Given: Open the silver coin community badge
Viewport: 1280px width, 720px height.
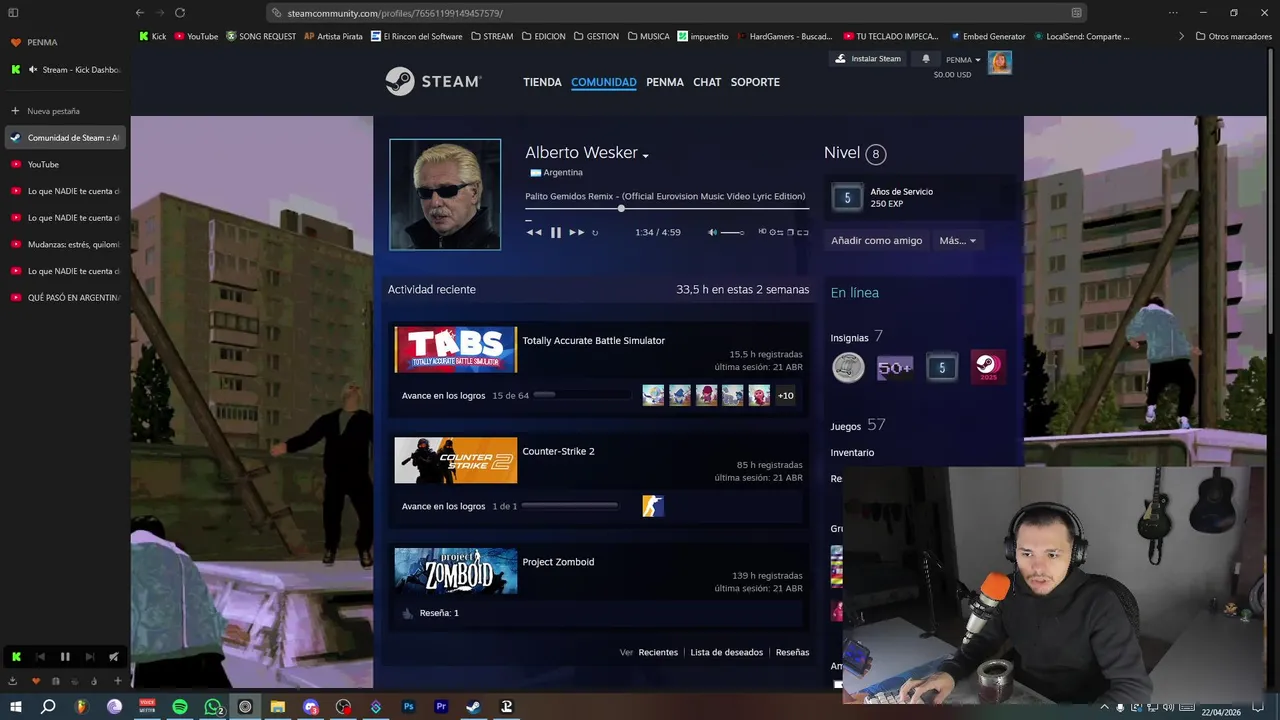Looking at the screenshot, I should point(848,368).
